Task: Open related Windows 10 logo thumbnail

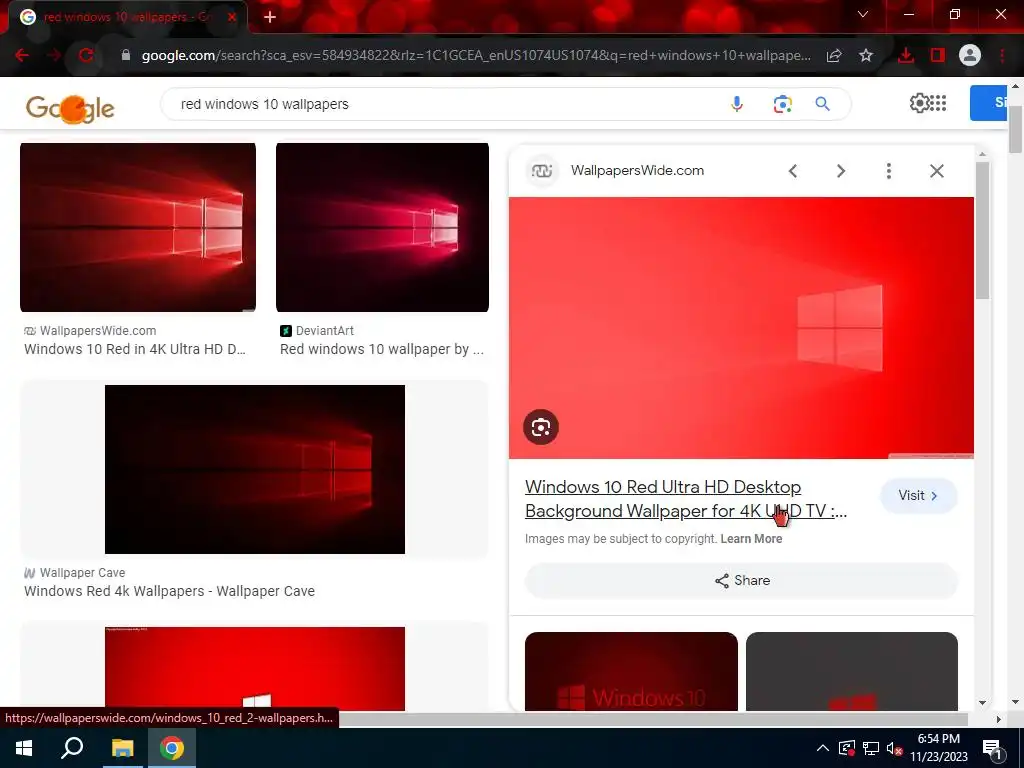Action: pos(631,671)
